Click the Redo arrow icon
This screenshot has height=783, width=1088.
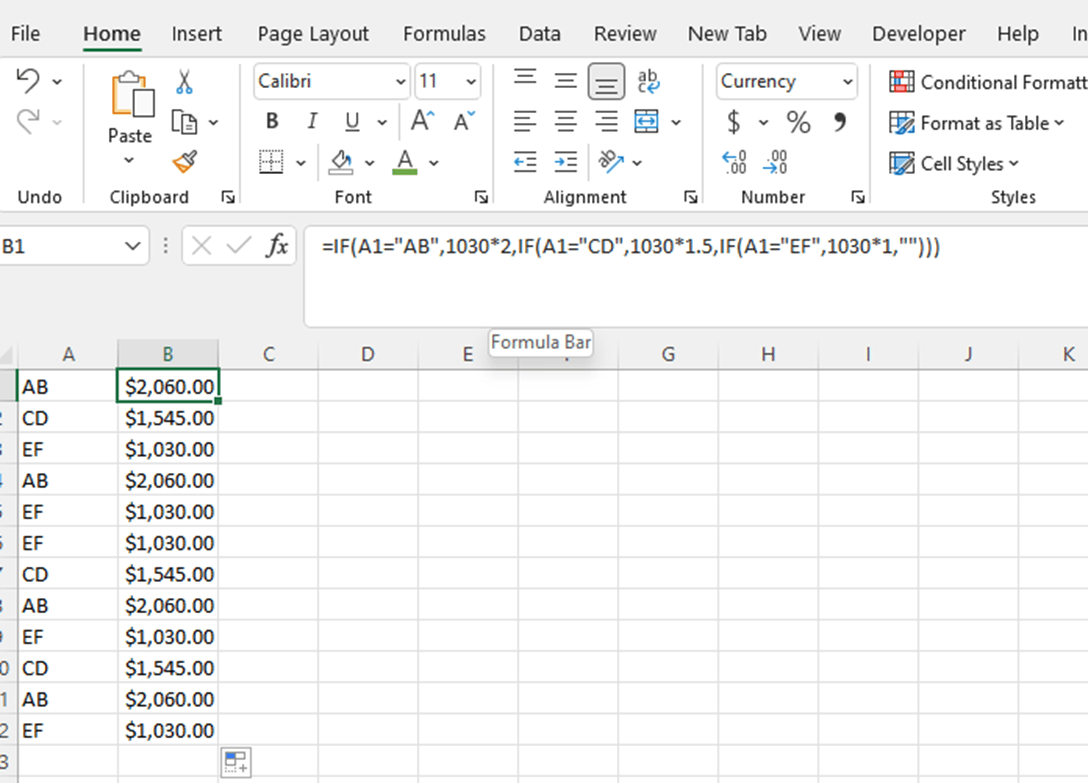pos(28,121)
